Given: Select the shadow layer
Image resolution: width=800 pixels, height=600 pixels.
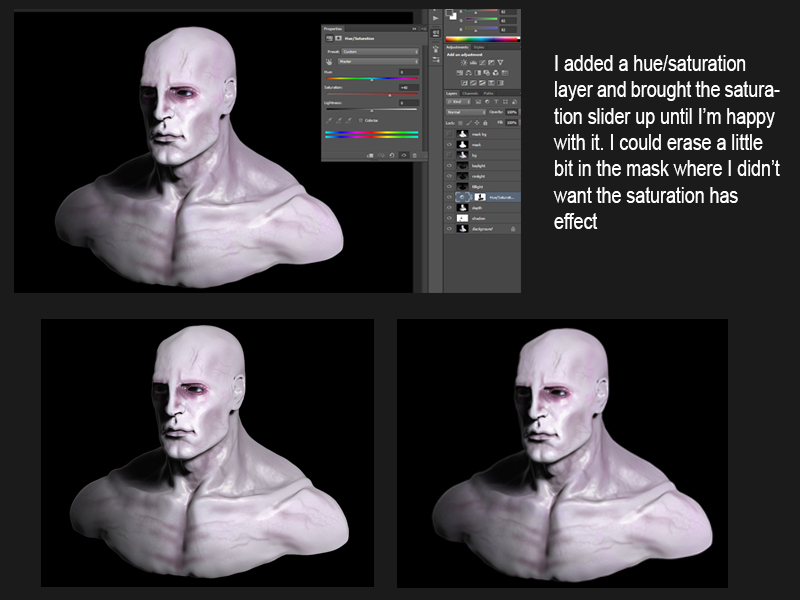Looking at the screenshot, I should (480, 218).
